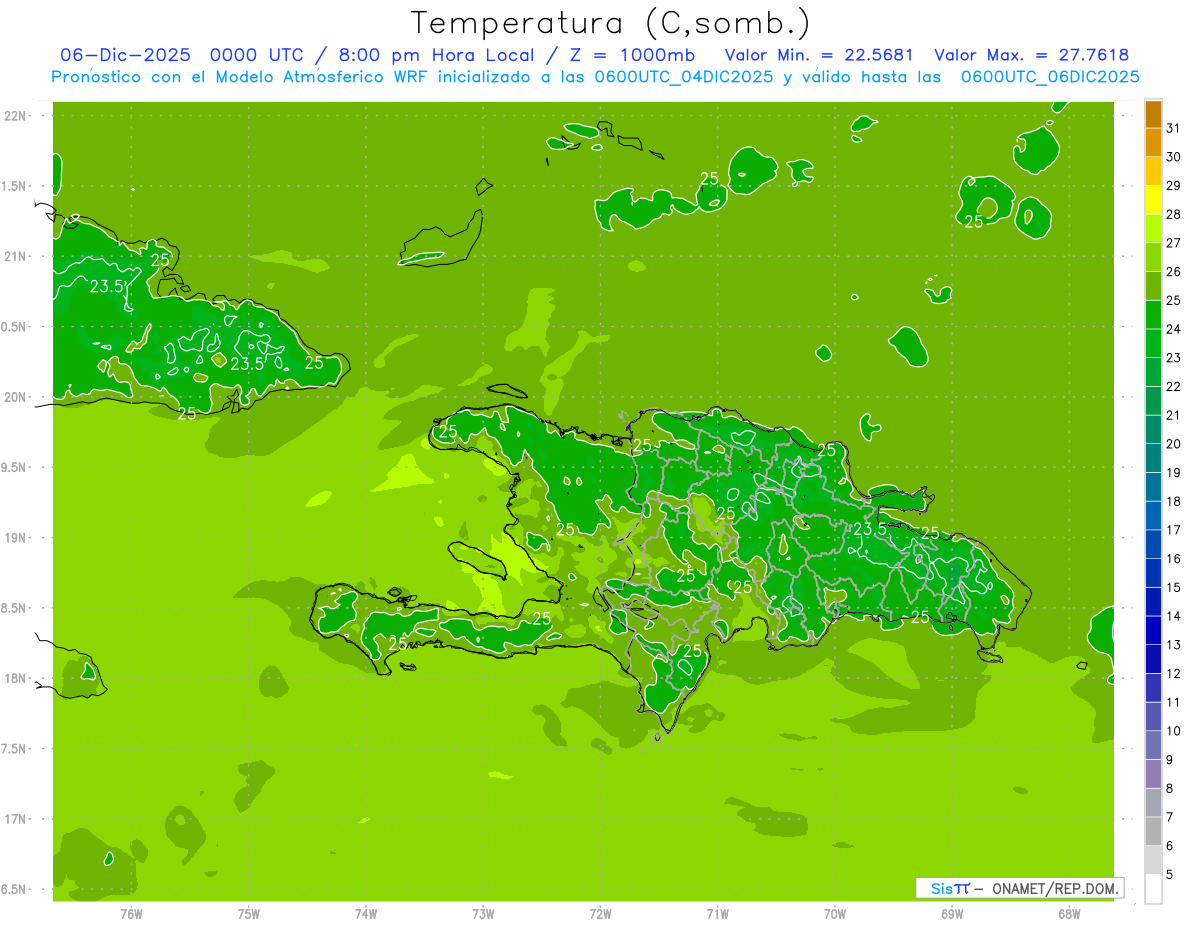Click the '7.5N' latitude tick label

click(14, 749)
